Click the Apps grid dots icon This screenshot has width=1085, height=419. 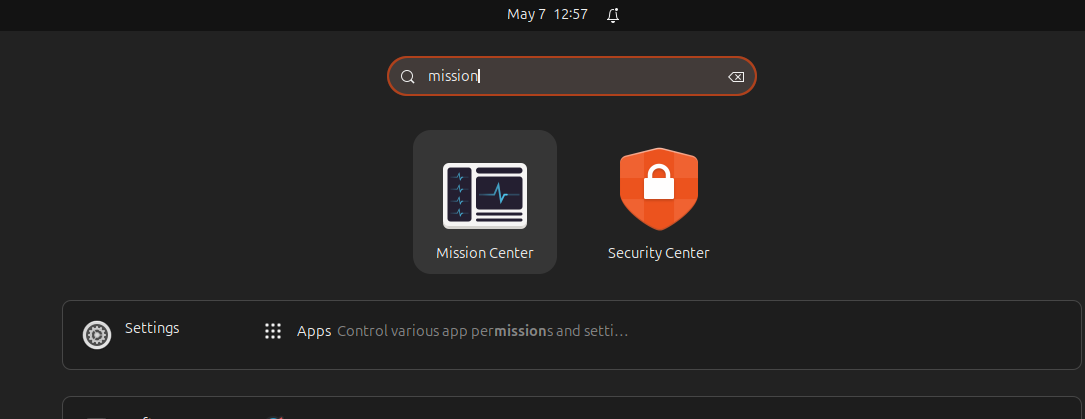coord(273,331)
